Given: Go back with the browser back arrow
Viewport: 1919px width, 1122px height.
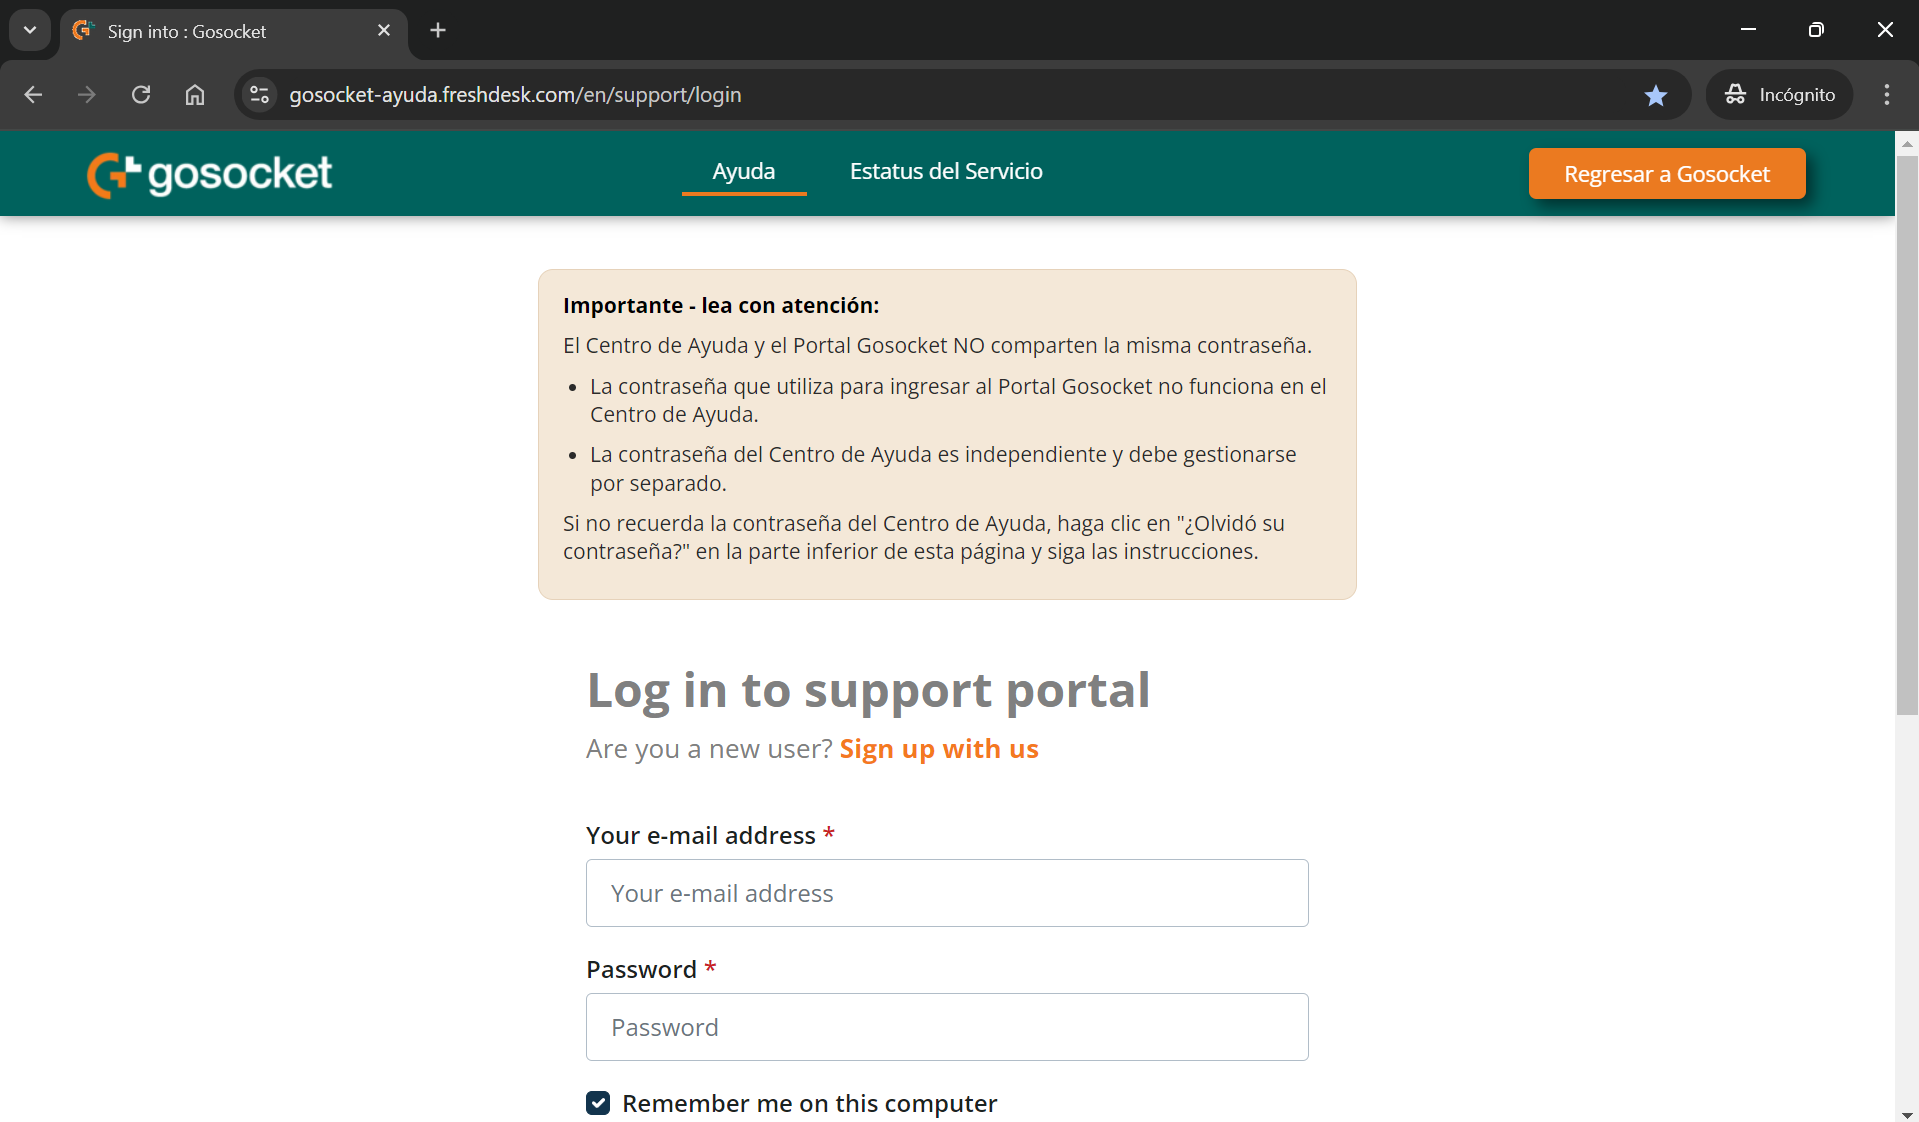Looking at the screenshot, I should pyautogui.click(x=33, y=95).
